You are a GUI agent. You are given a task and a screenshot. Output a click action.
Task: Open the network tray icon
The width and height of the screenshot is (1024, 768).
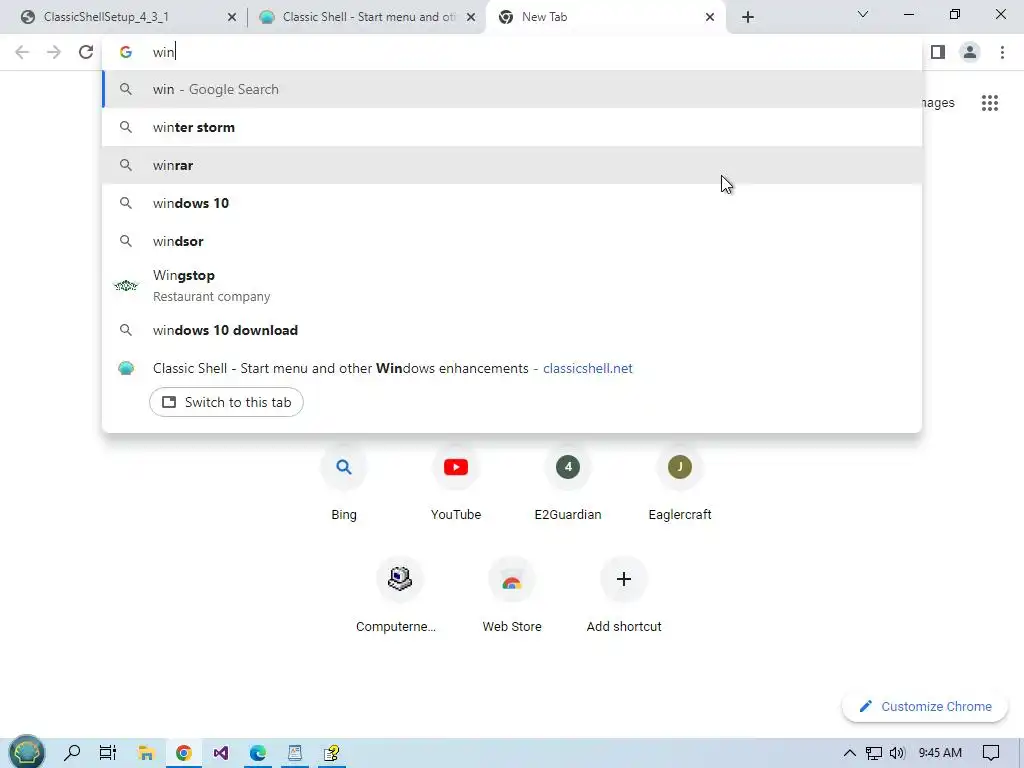pyautogui.click(x=874, y=753)
